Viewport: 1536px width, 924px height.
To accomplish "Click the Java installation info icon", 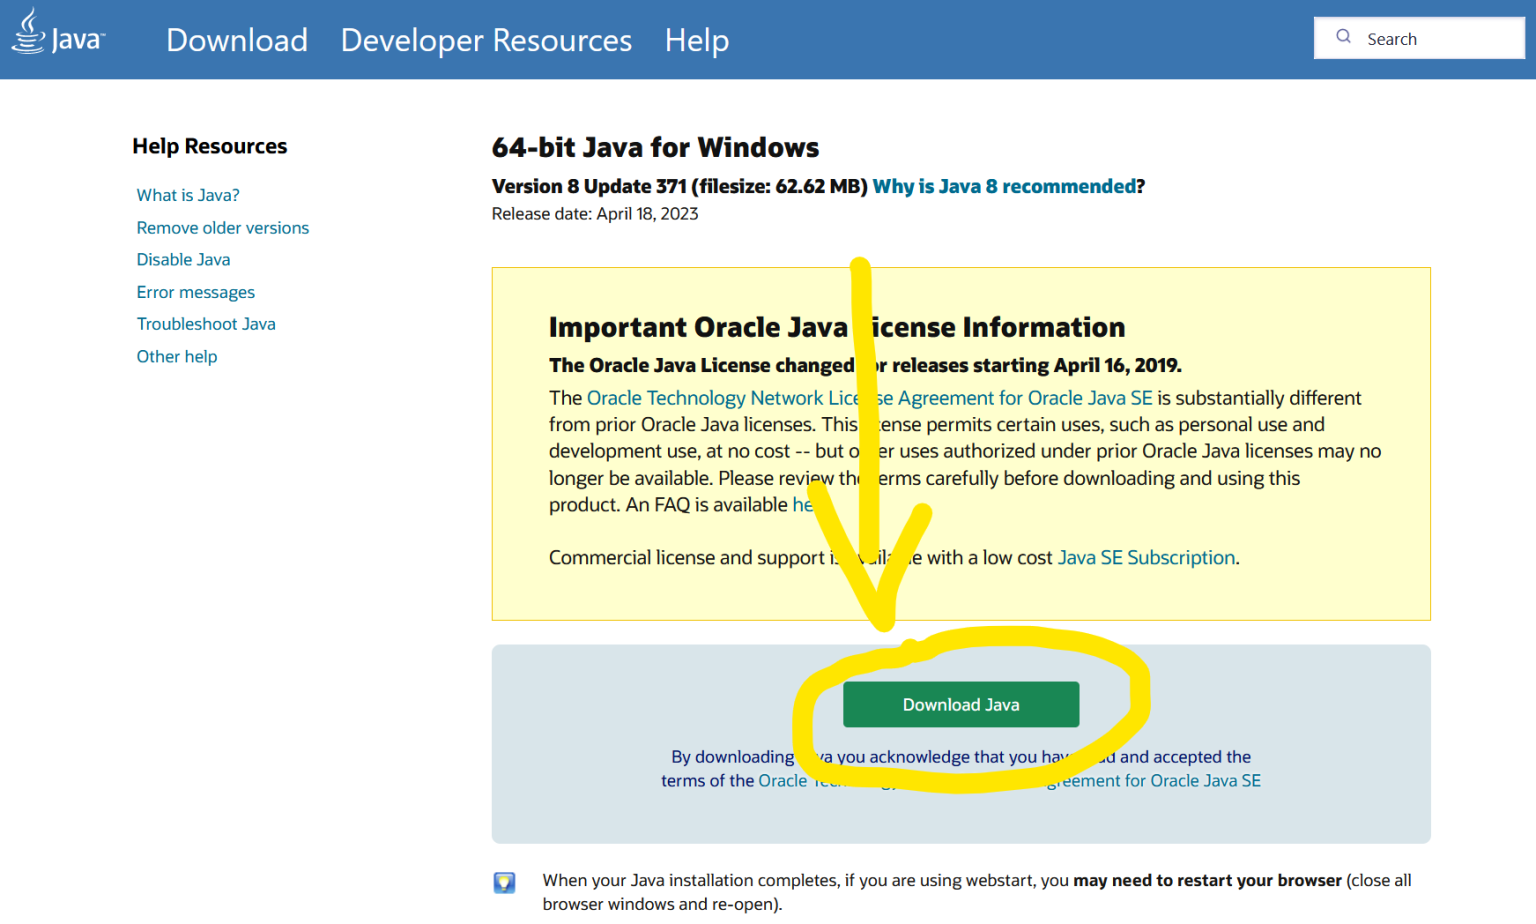I will (504, 882).
